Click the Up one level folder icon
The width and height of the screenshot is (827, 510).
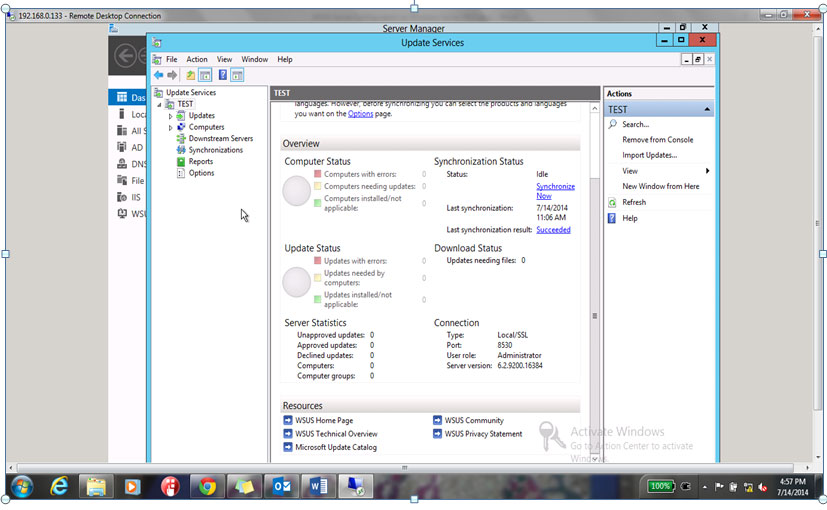click(x=190, y=75)
